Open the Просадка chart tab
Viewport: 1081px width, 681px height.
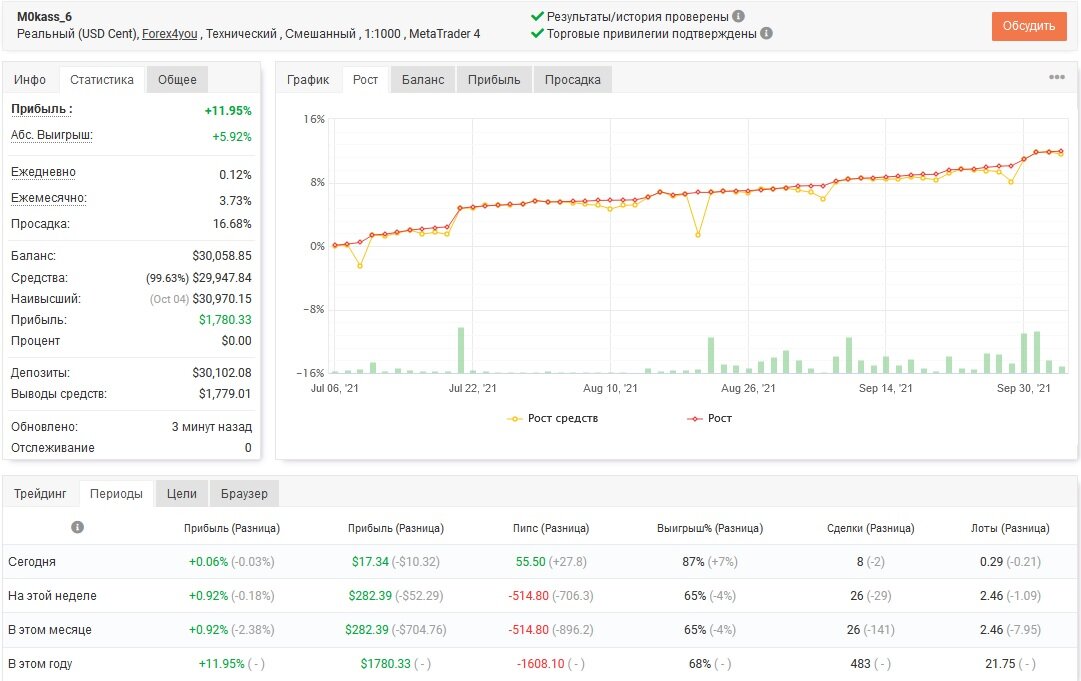(572, 79)
